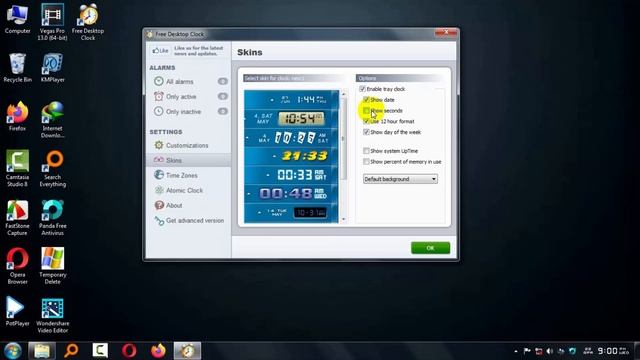Image resolution: width=640 pixels, height=360 pixels.
Task: Open the Time Zones settings page
Action: (189, 176)
